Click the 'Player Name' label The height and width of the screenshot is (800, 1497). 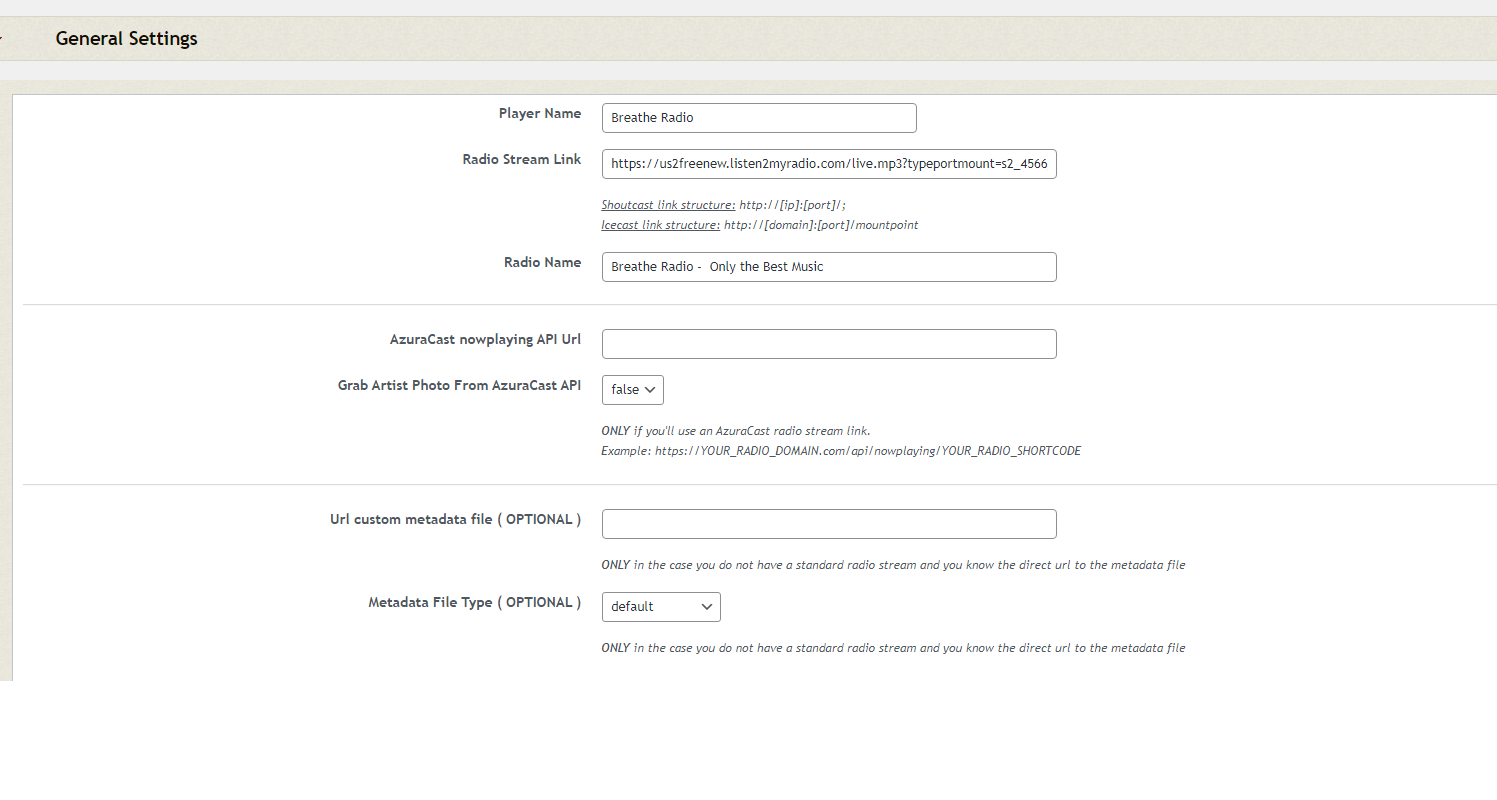(x=540, y=114)
